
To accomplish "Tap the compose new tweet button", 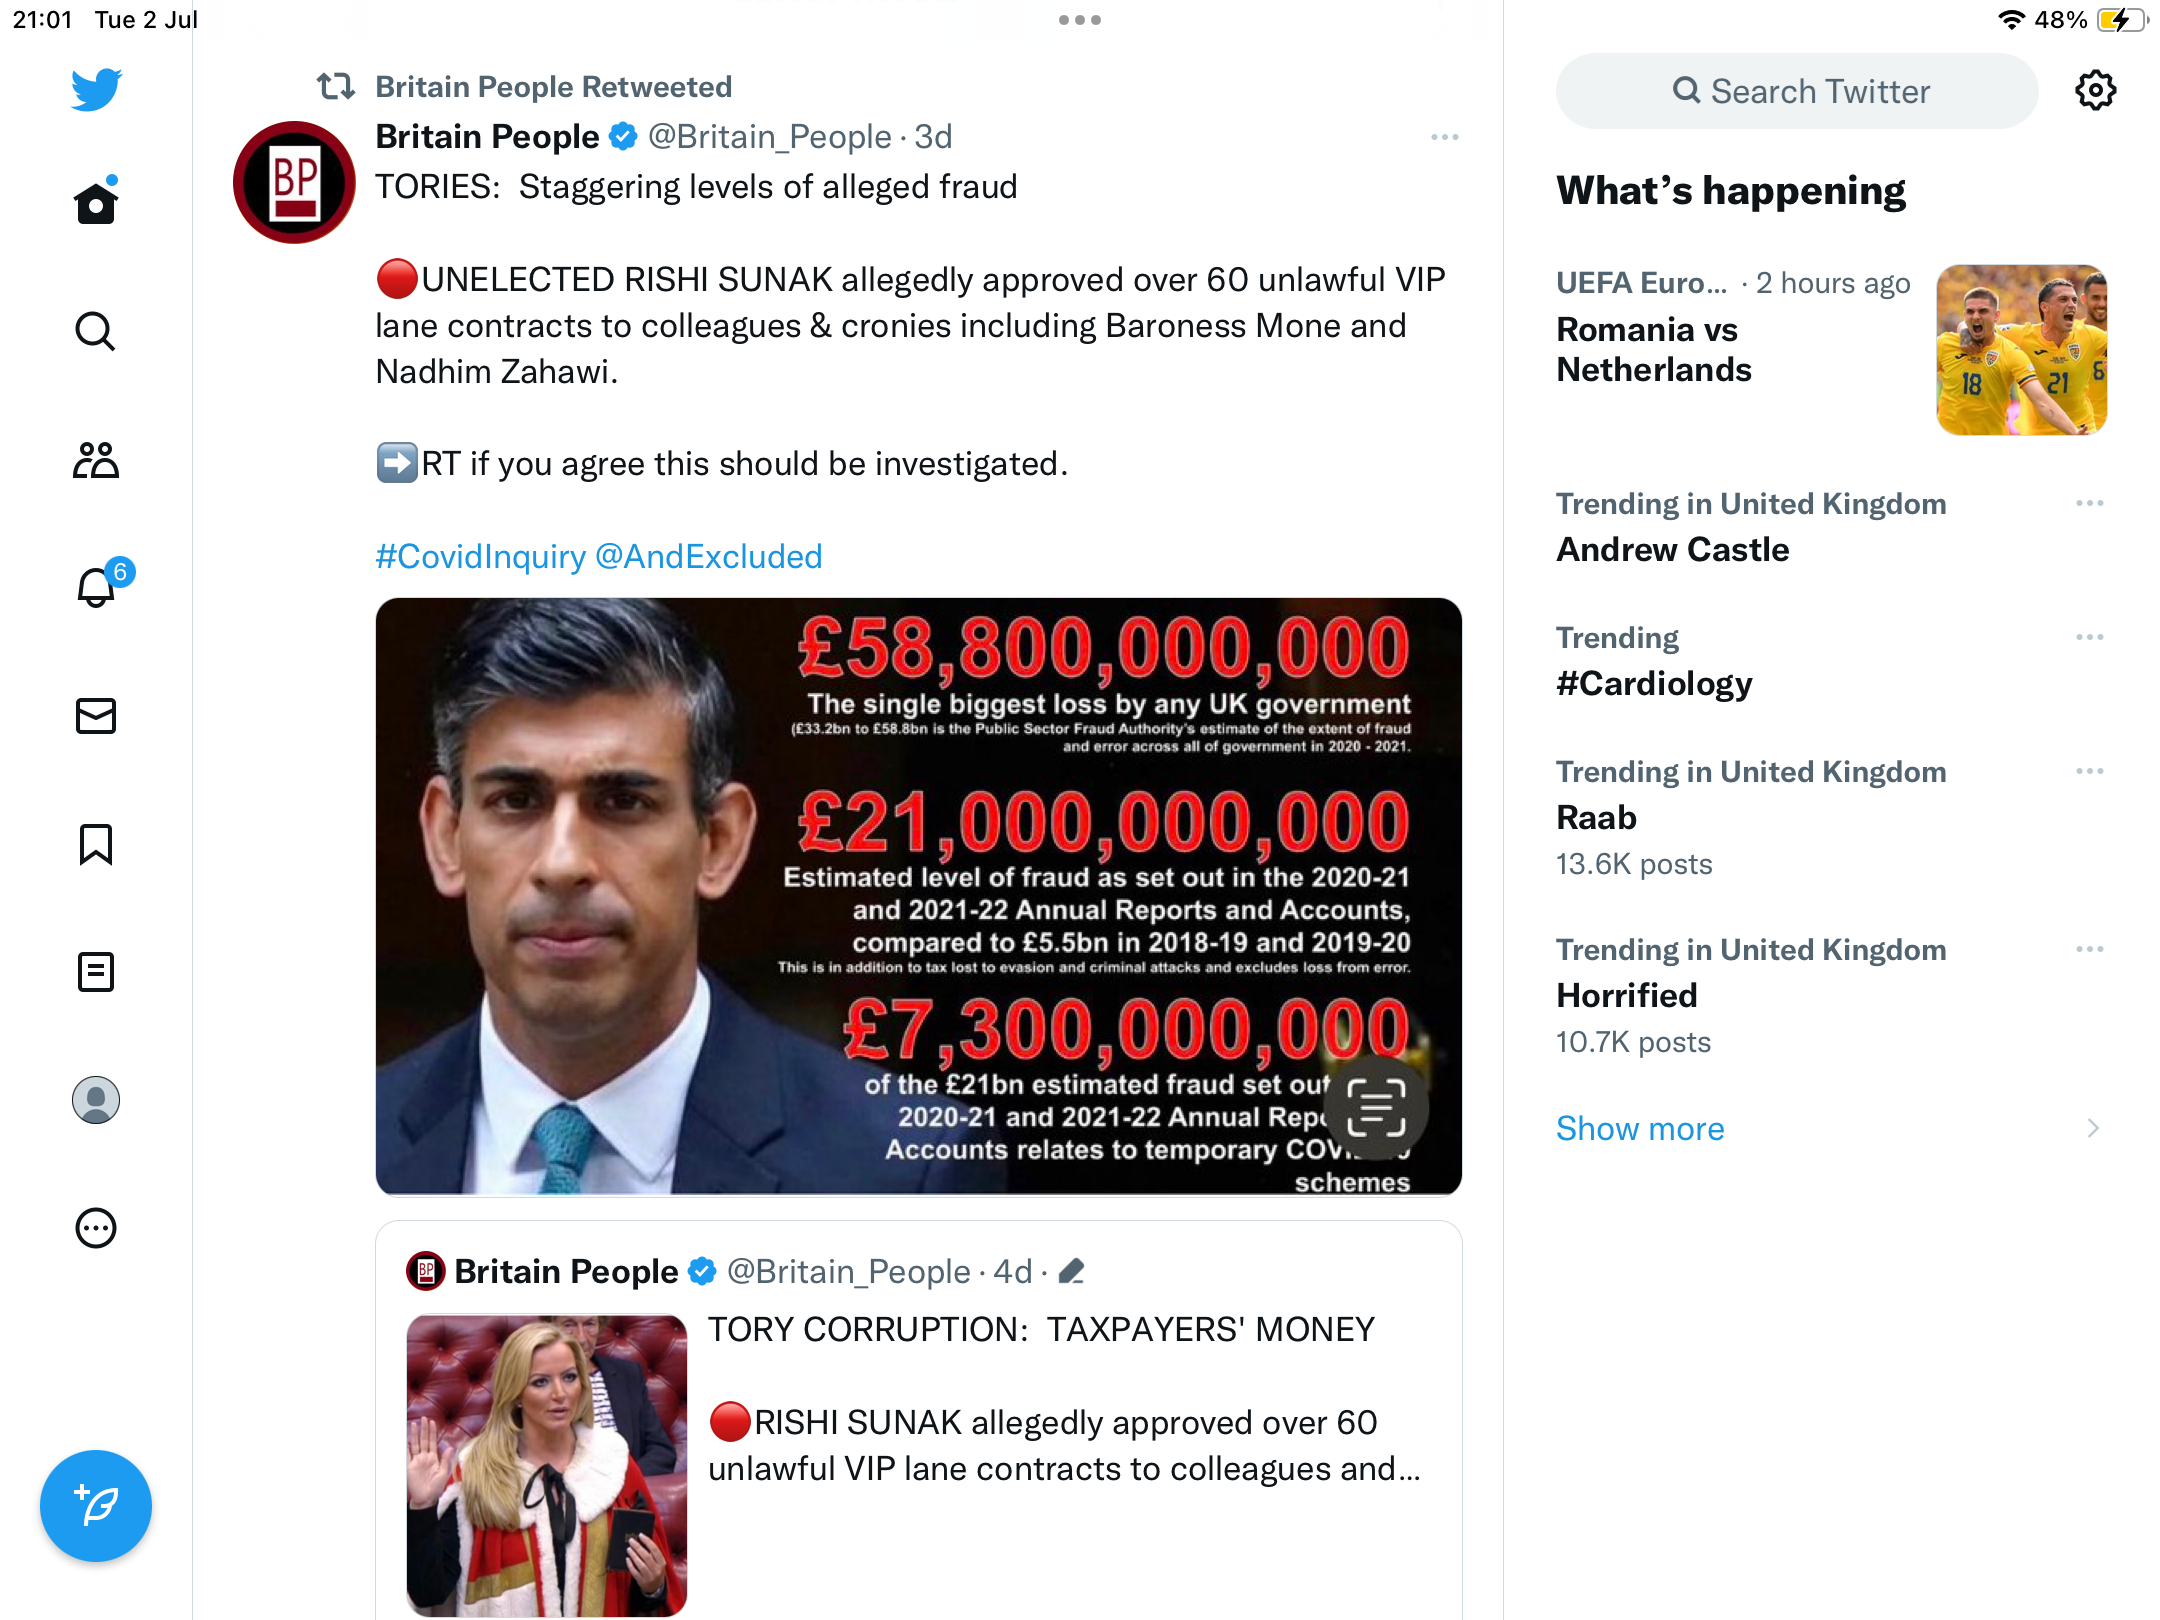I will tap(96, 1505).
